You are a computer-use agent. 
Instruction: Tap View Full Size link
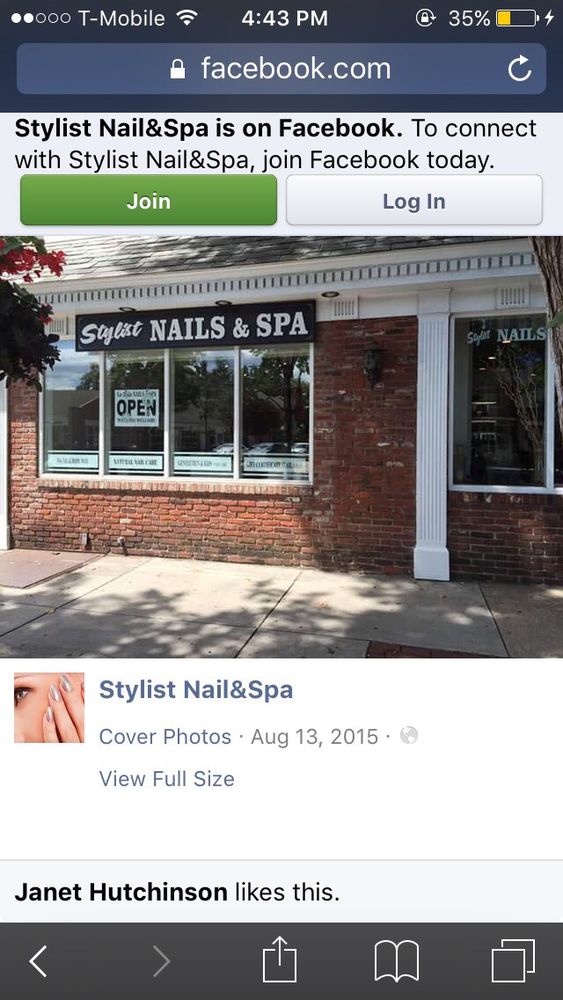click(167, 779)
